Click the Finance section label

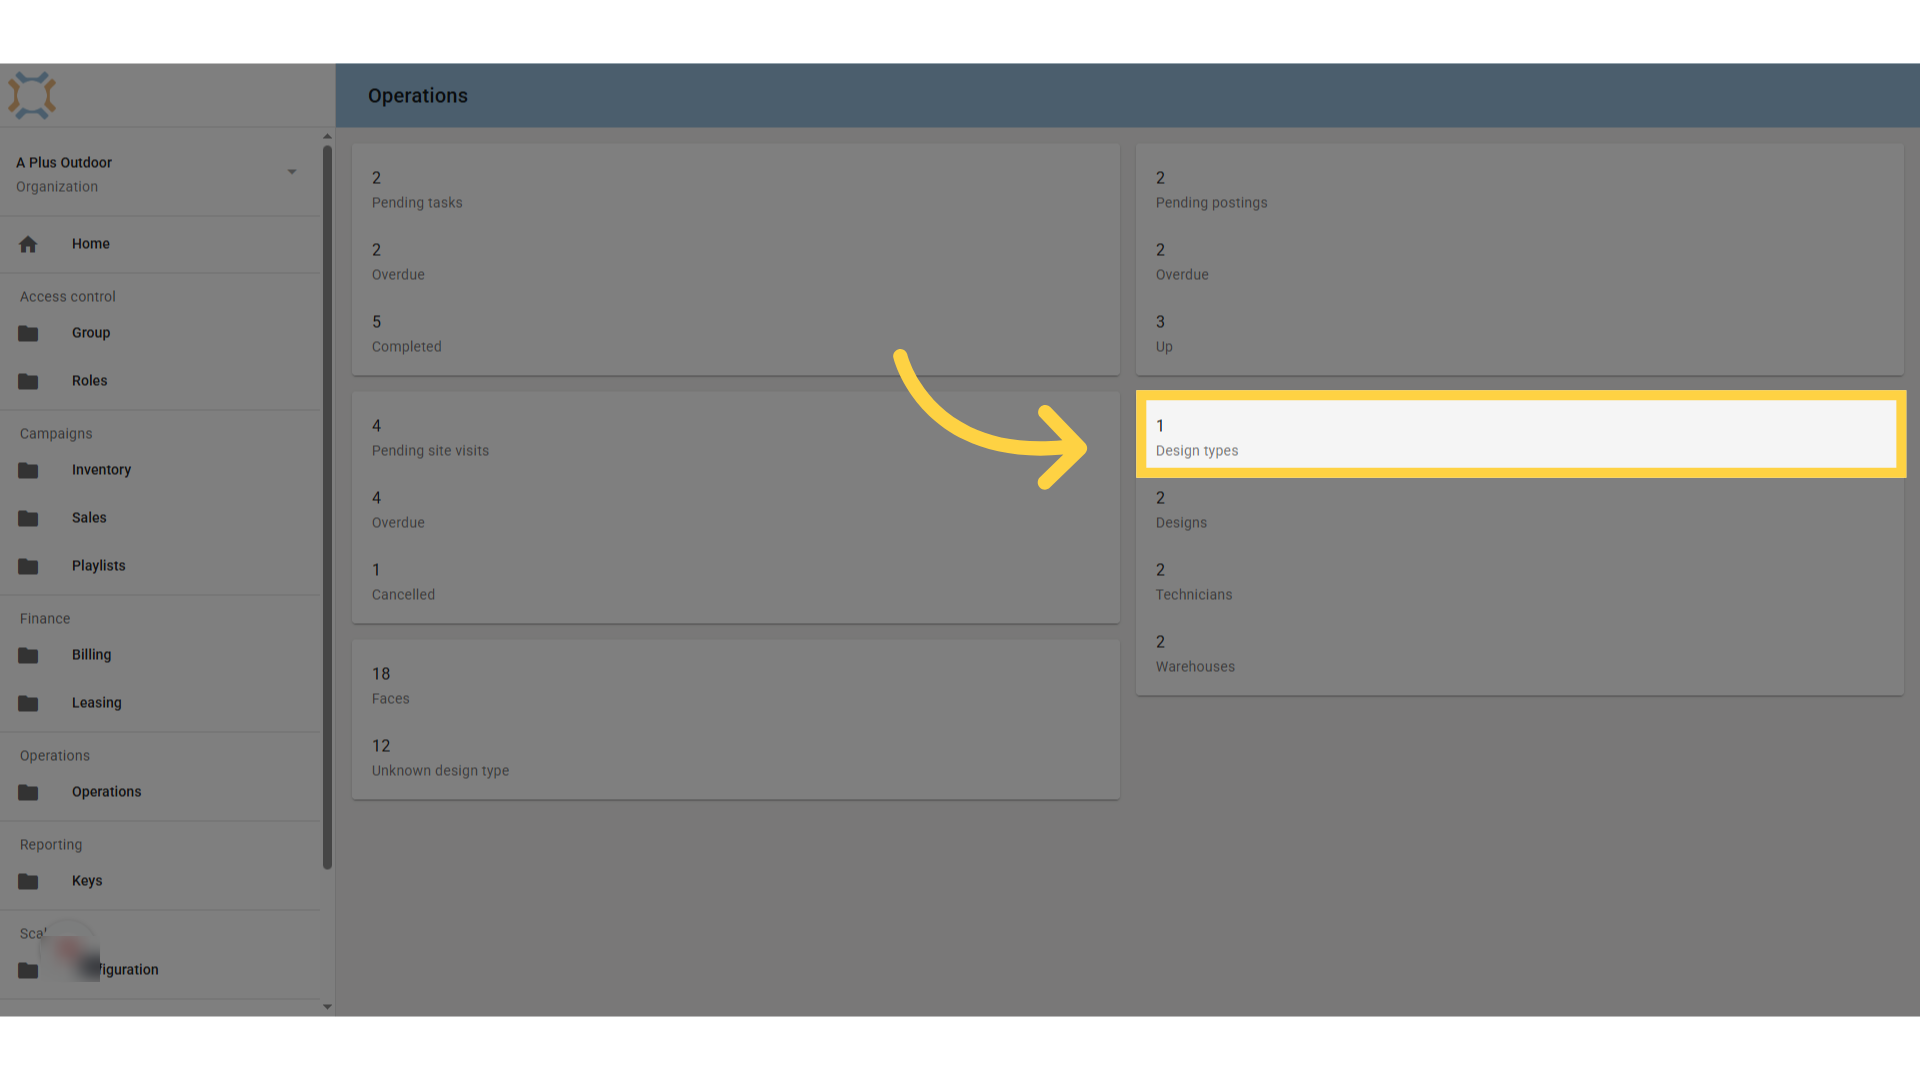coord(45,619)
